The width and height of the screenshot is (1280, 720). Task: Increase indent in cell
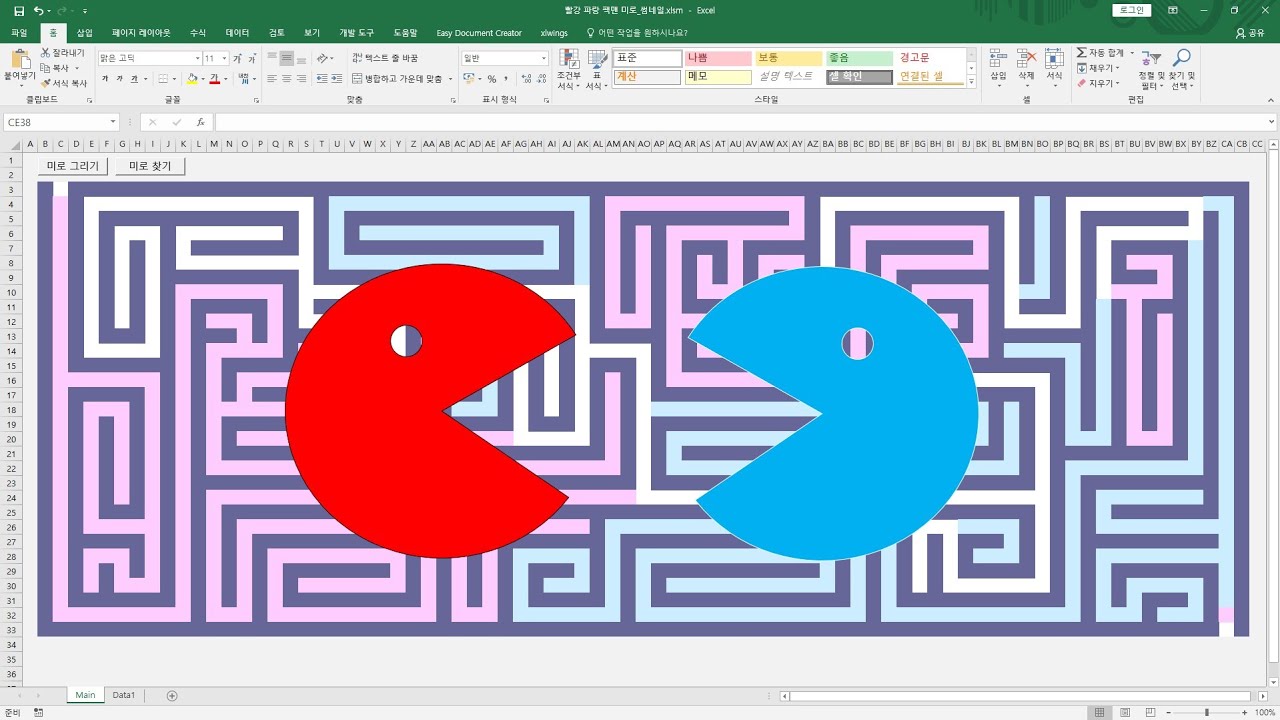[337, 79]
